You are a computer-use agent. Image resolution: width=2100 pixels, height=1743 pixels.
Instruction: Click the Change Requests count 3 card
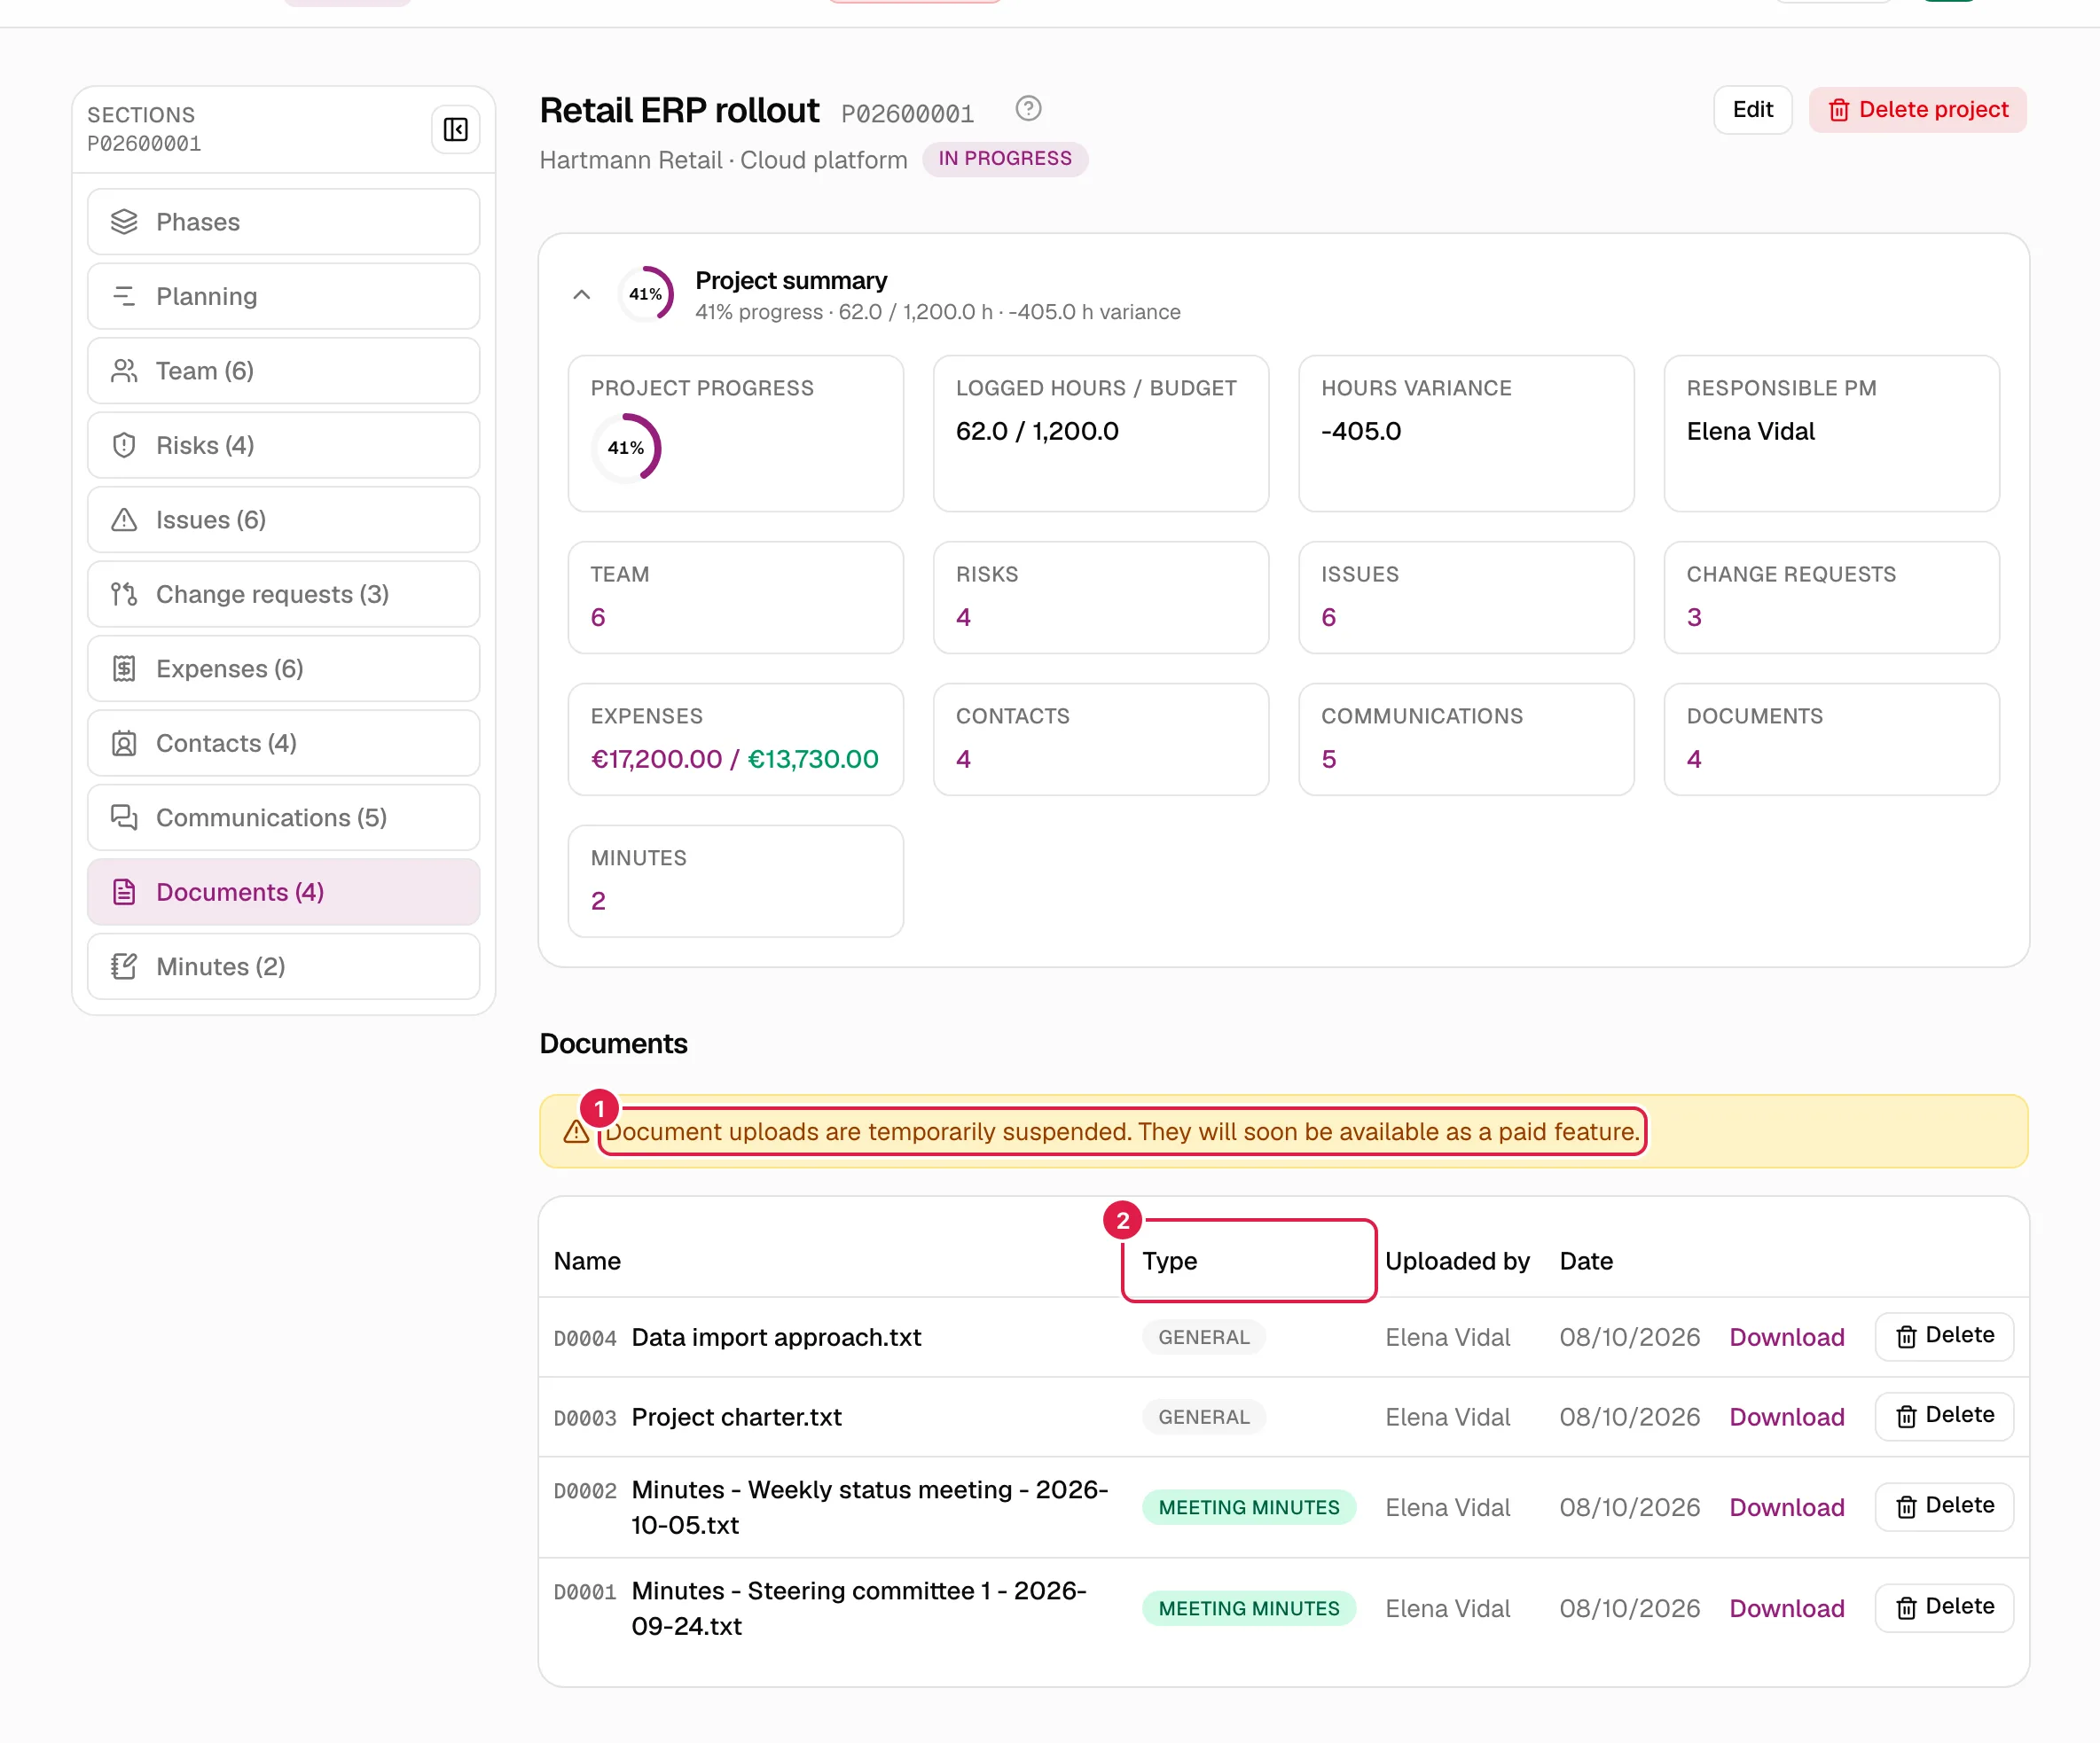[x=1830, y=598]
